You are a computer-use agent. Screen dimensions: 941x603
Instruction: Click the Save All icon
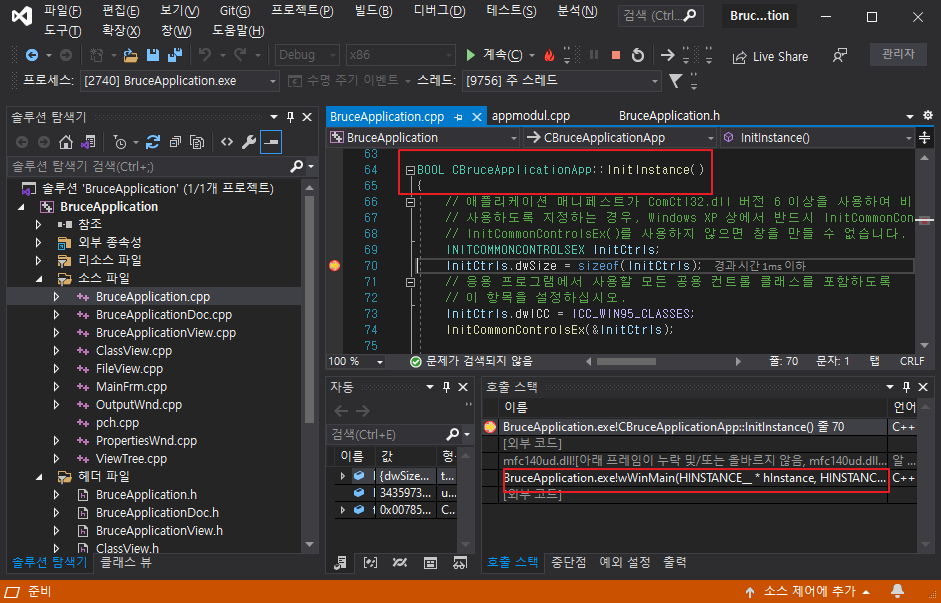[x=175, y=55]
